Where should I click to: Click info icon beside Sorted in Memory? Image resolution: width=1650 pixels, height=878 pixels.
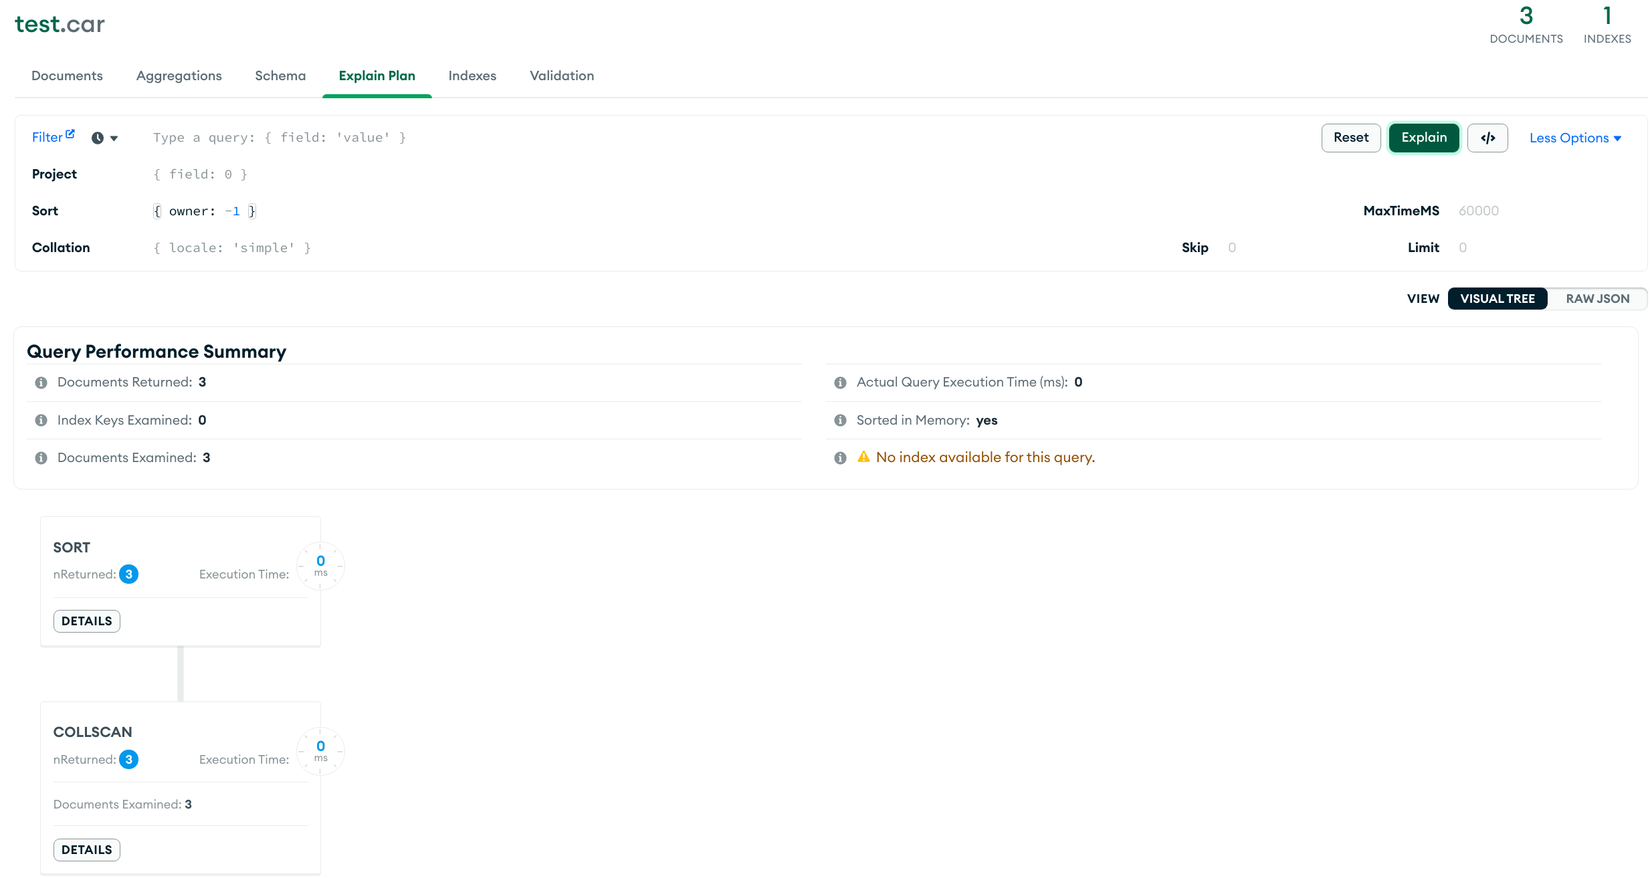coord(840,421)
